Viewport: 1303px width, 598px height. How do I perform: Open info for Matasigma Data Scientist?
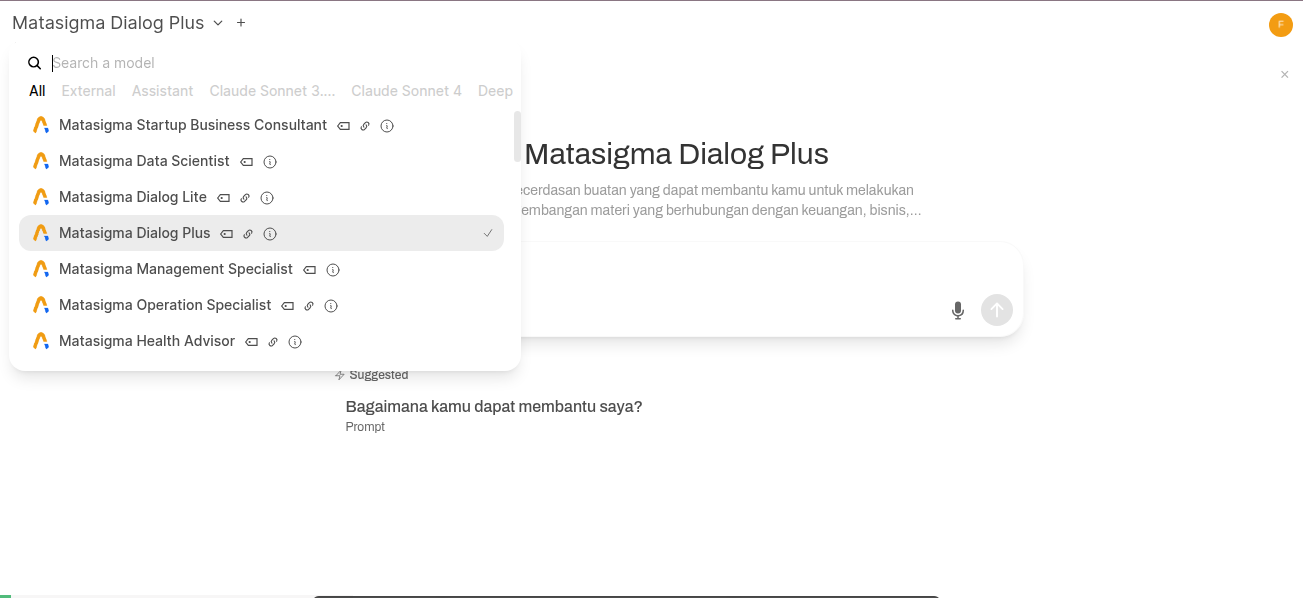point(270,161)
